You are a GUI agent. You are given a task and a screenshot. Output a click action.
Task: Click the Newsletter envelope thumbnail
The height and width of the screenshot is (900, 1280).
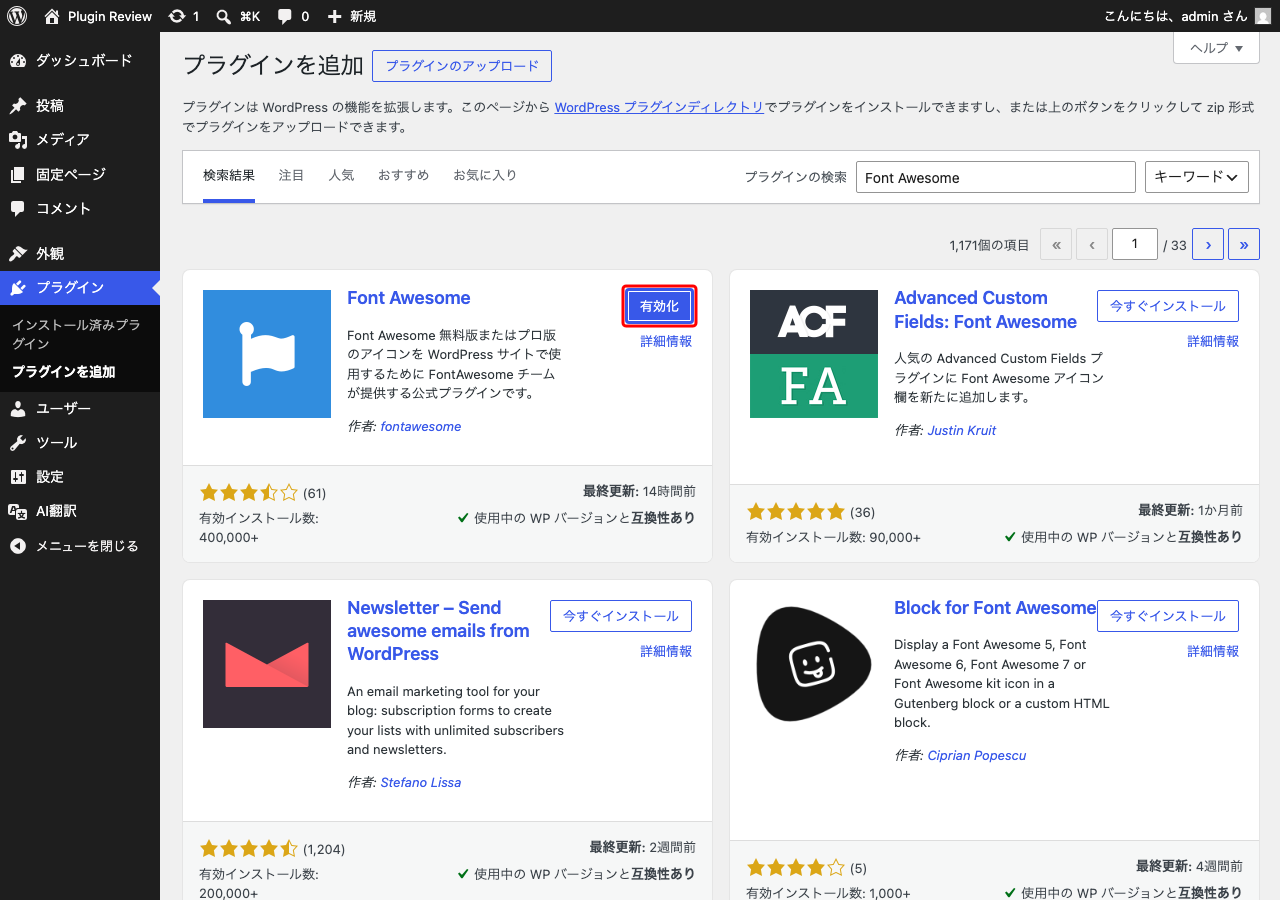(x=267, y=664)
